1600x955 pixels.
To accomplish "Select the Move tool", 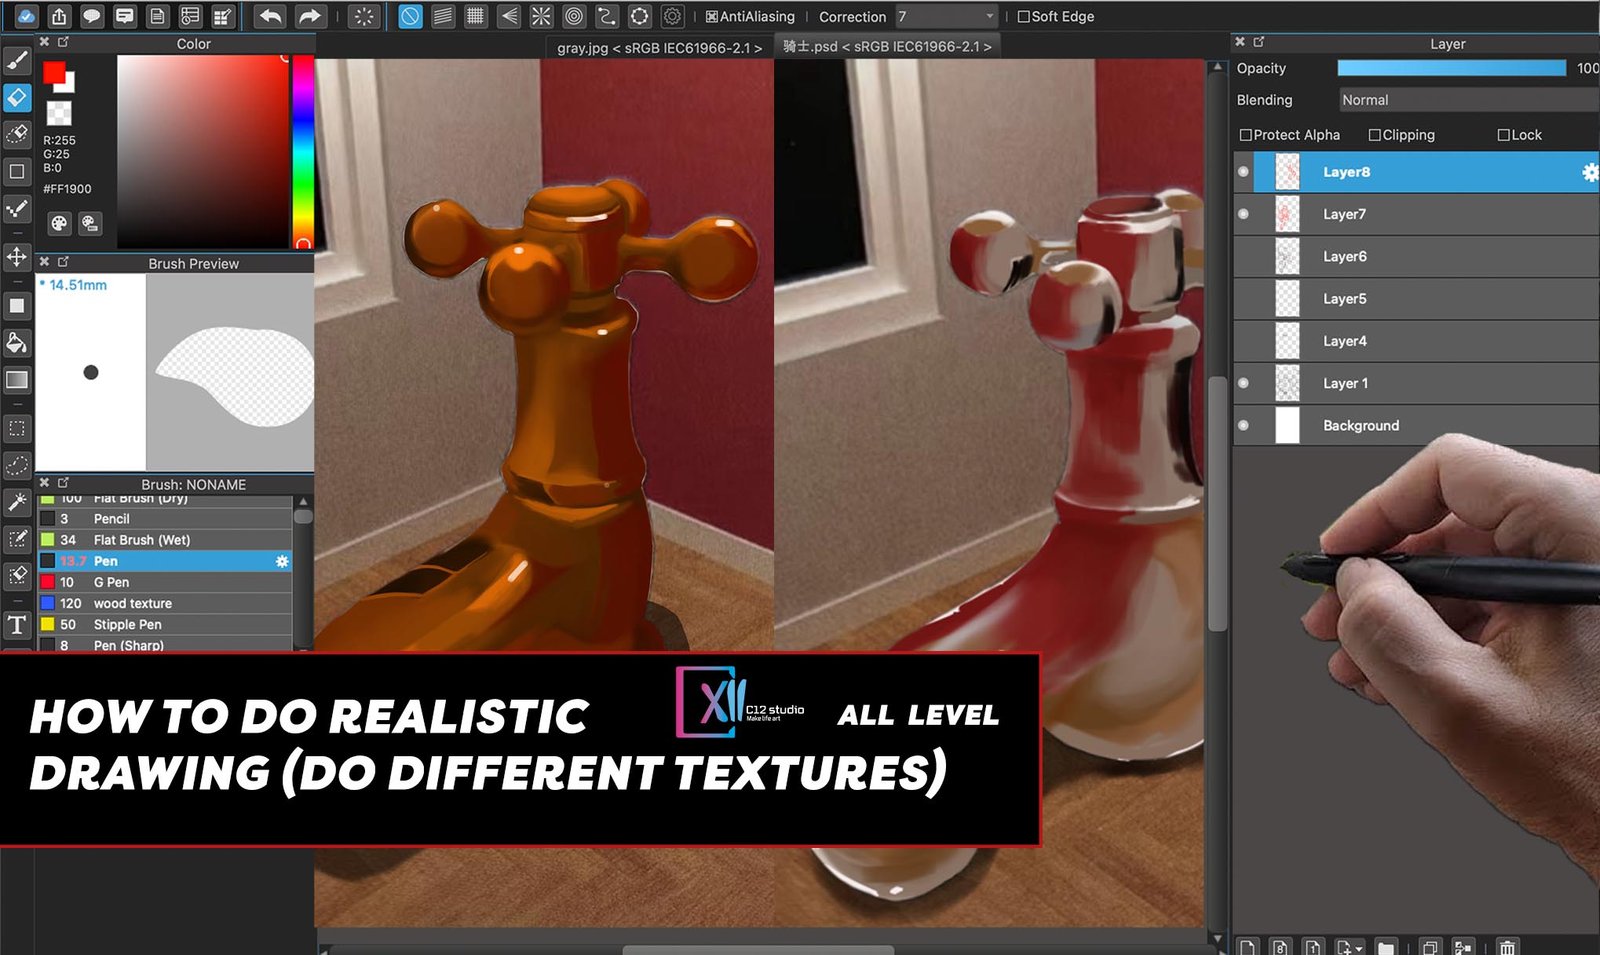I will click(x=17, y=257).
